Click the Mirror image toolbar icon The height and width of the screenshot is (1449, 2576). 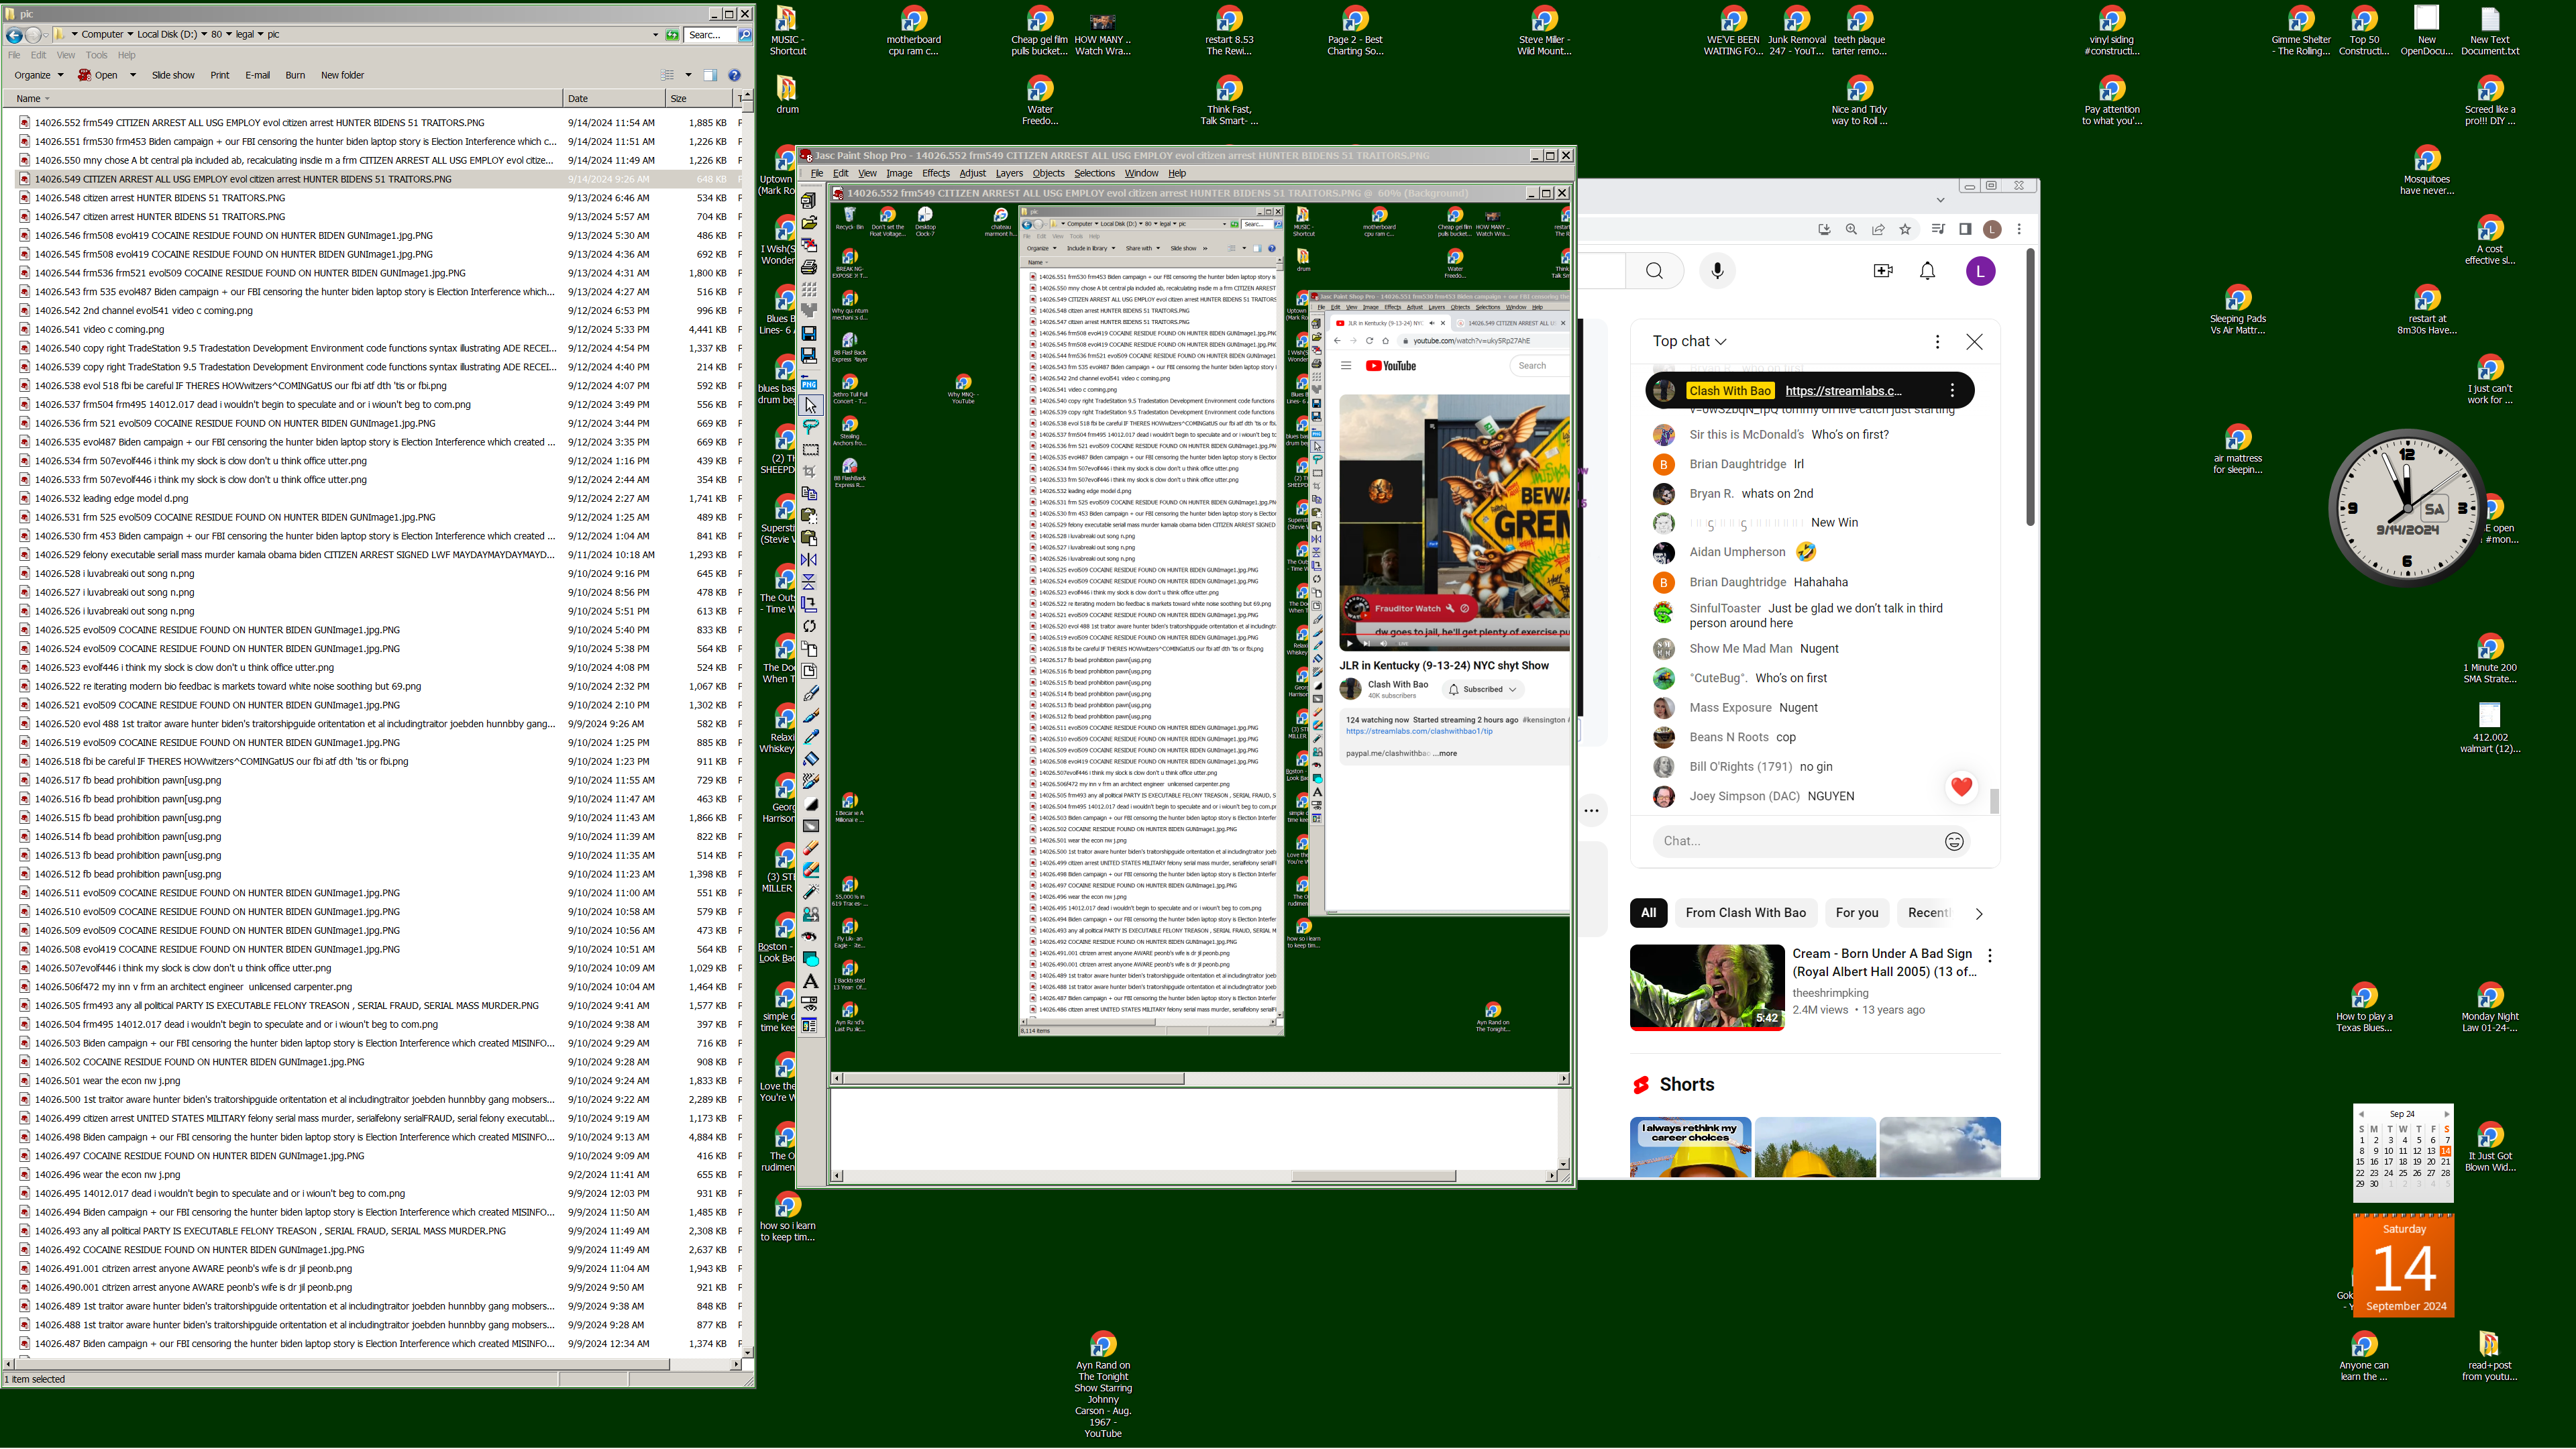(810, 560)
